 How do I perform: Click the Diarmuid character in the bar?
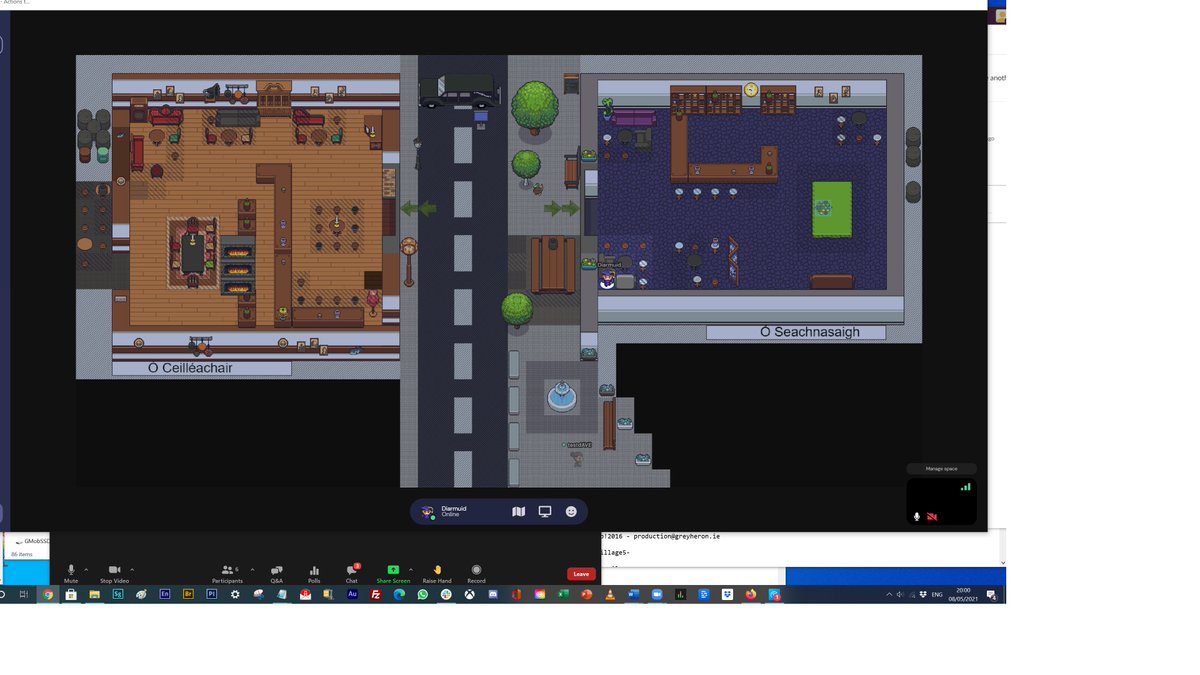tap(607, 279)
